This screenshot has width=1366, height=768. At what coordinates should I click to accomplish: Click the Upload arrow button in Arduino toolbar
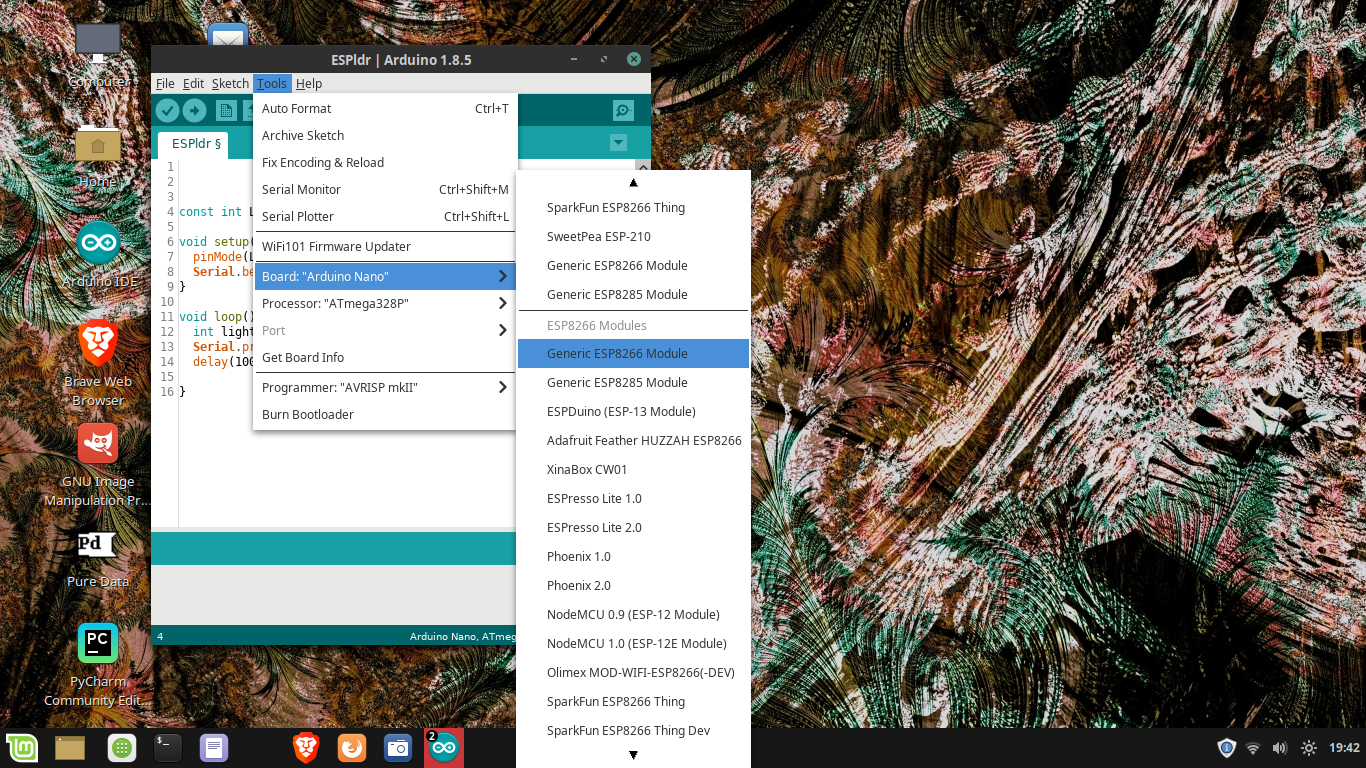click(x=194, y=111)
